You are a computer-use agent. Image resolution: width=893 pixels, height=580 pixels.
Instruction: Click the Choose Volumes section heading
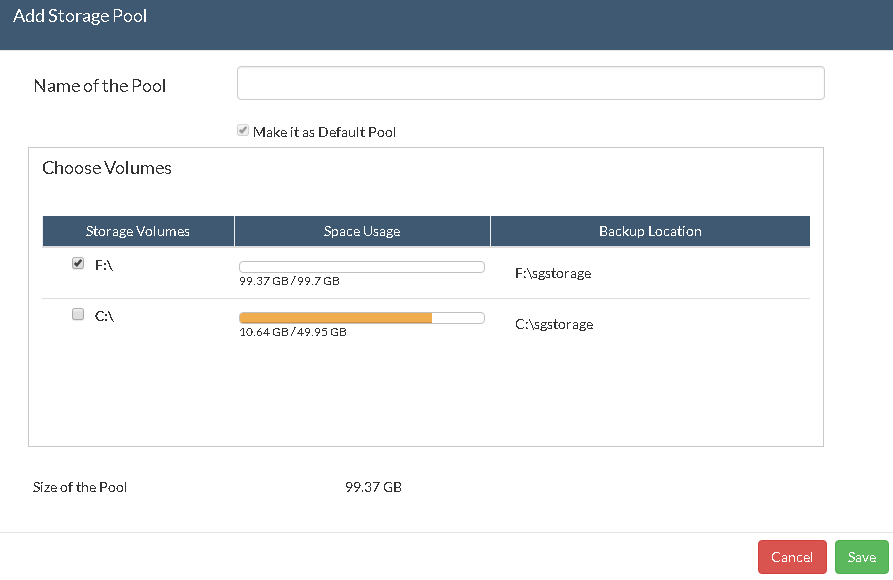click(106, 168)
